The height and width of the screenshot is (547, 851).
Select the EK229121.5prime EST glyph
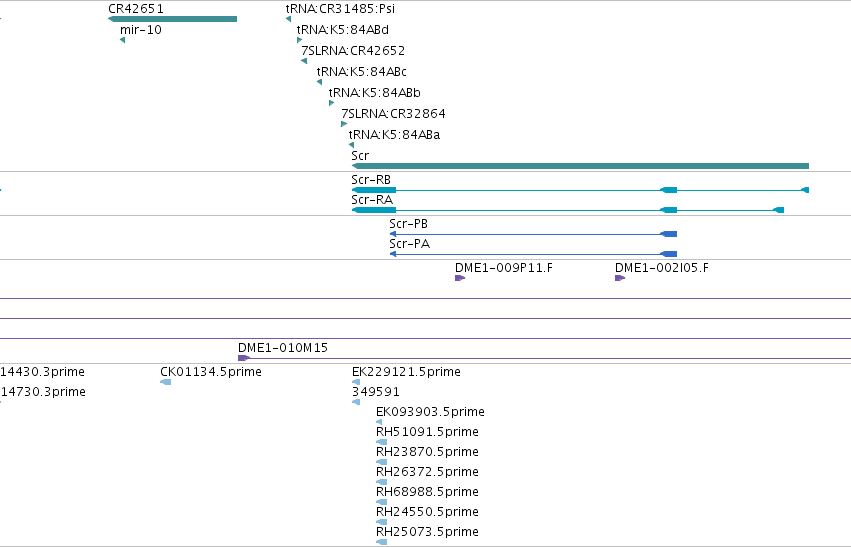coord(356,382)
